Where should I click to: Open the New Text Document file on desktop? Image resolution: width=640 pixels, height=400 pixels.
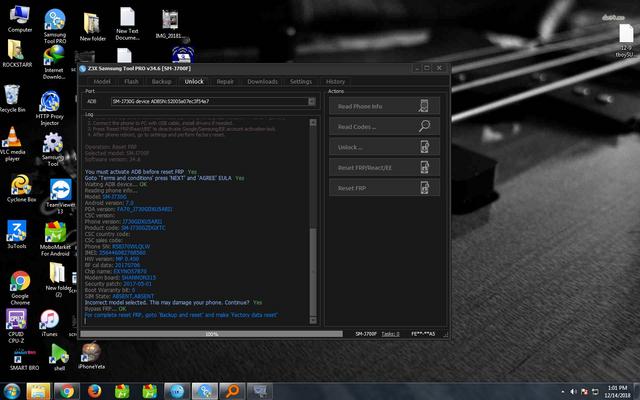tap(127, 24)
